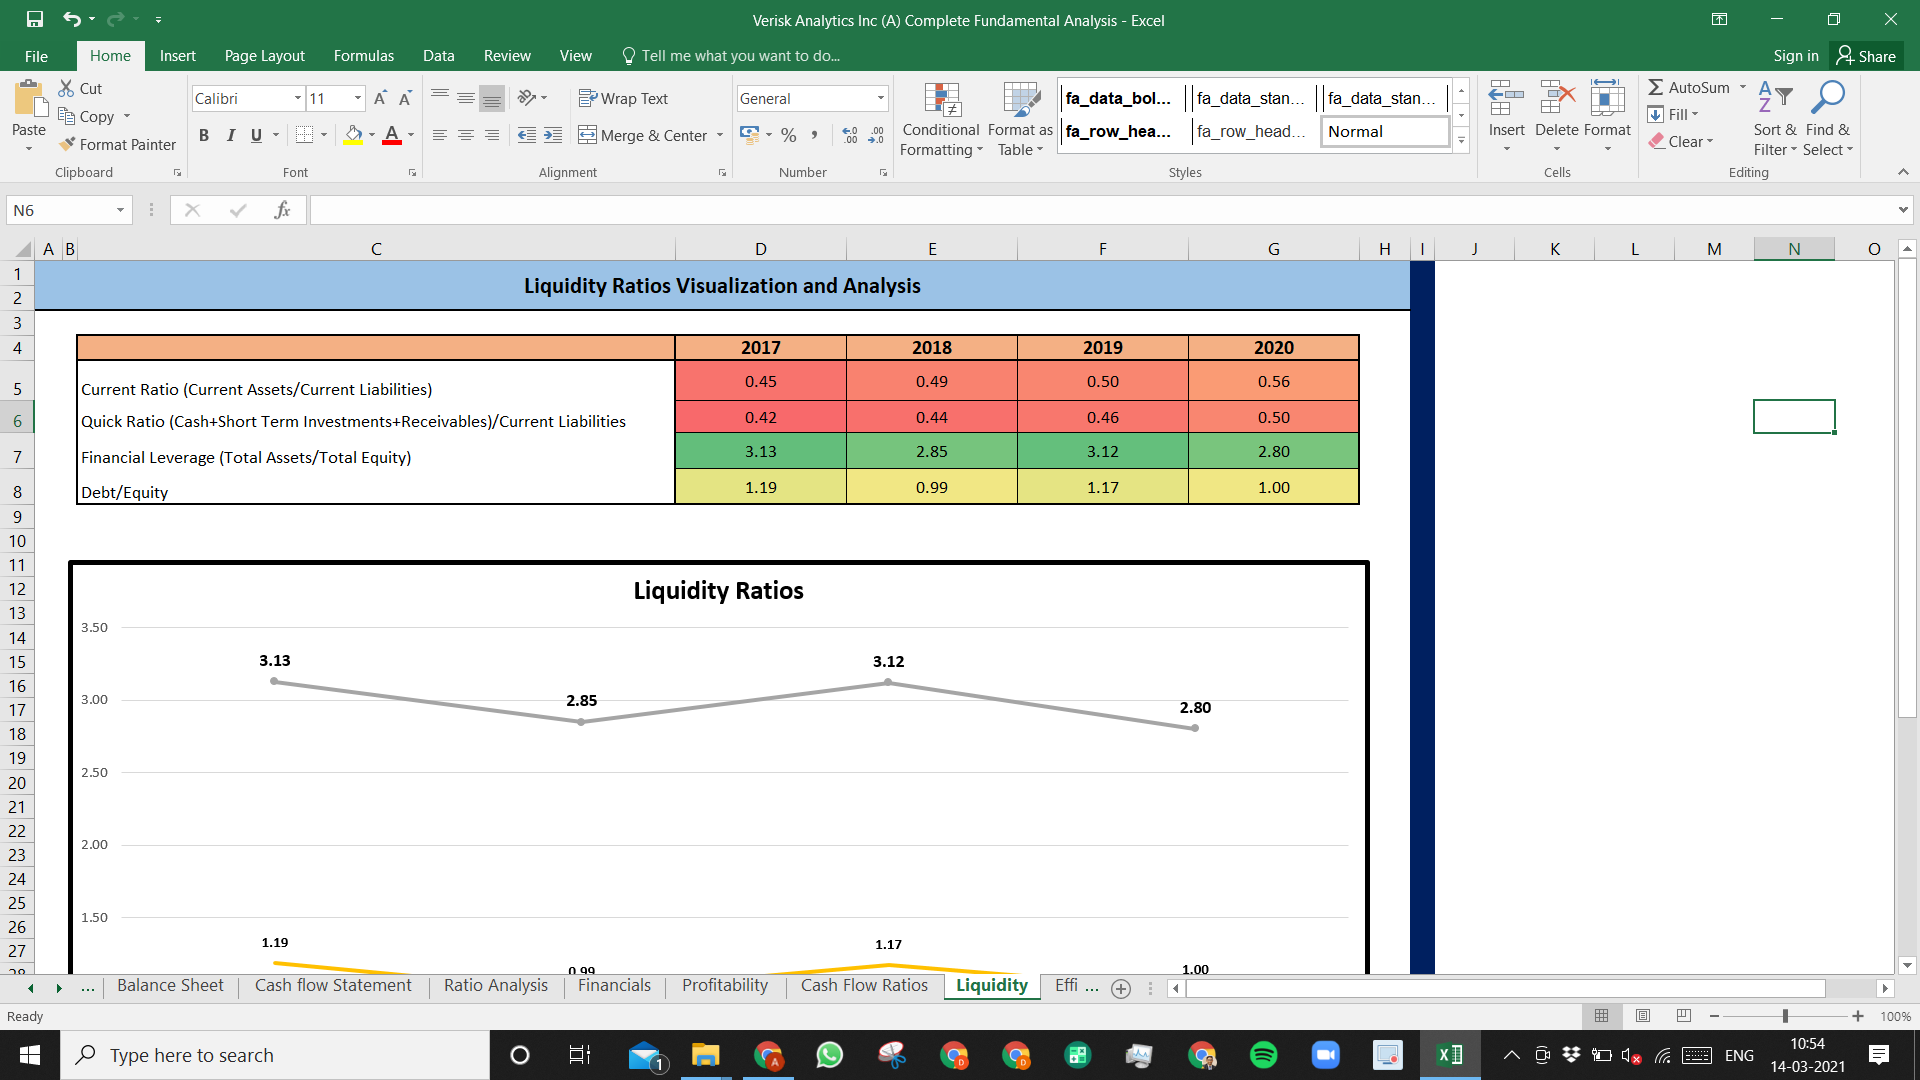Click the red Font Color swatch button
Screen dimensions: 1920x1080
click(392, 135)
